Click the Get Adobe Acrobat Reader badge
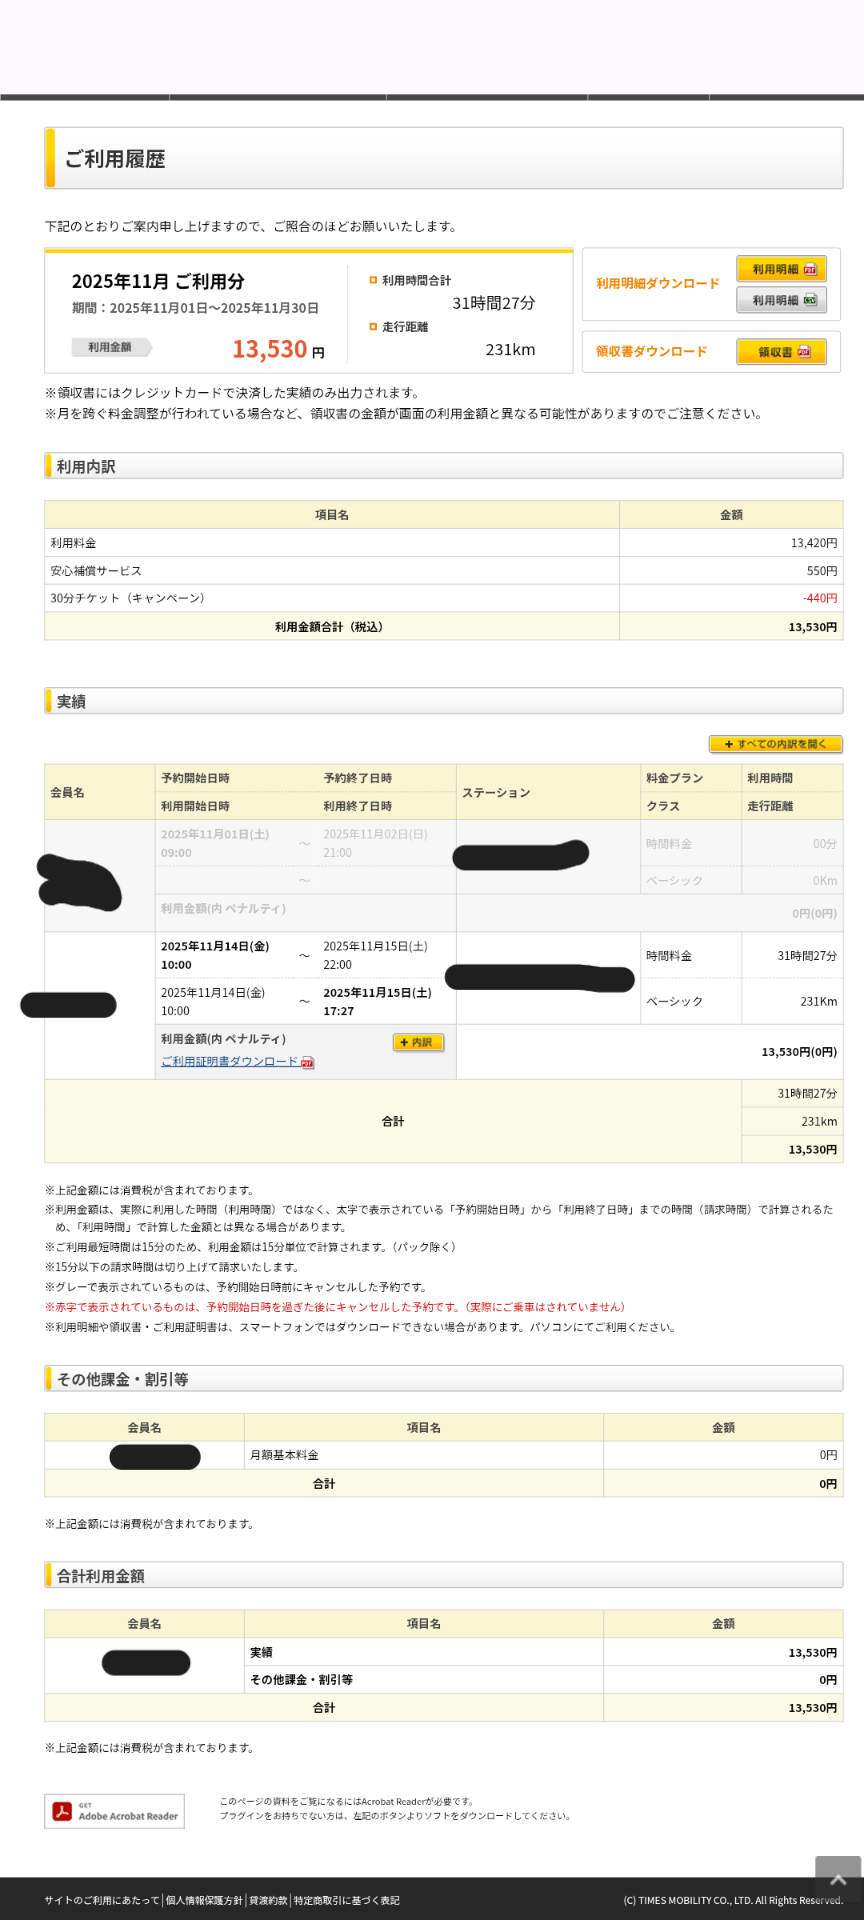 pos(115,1811)
